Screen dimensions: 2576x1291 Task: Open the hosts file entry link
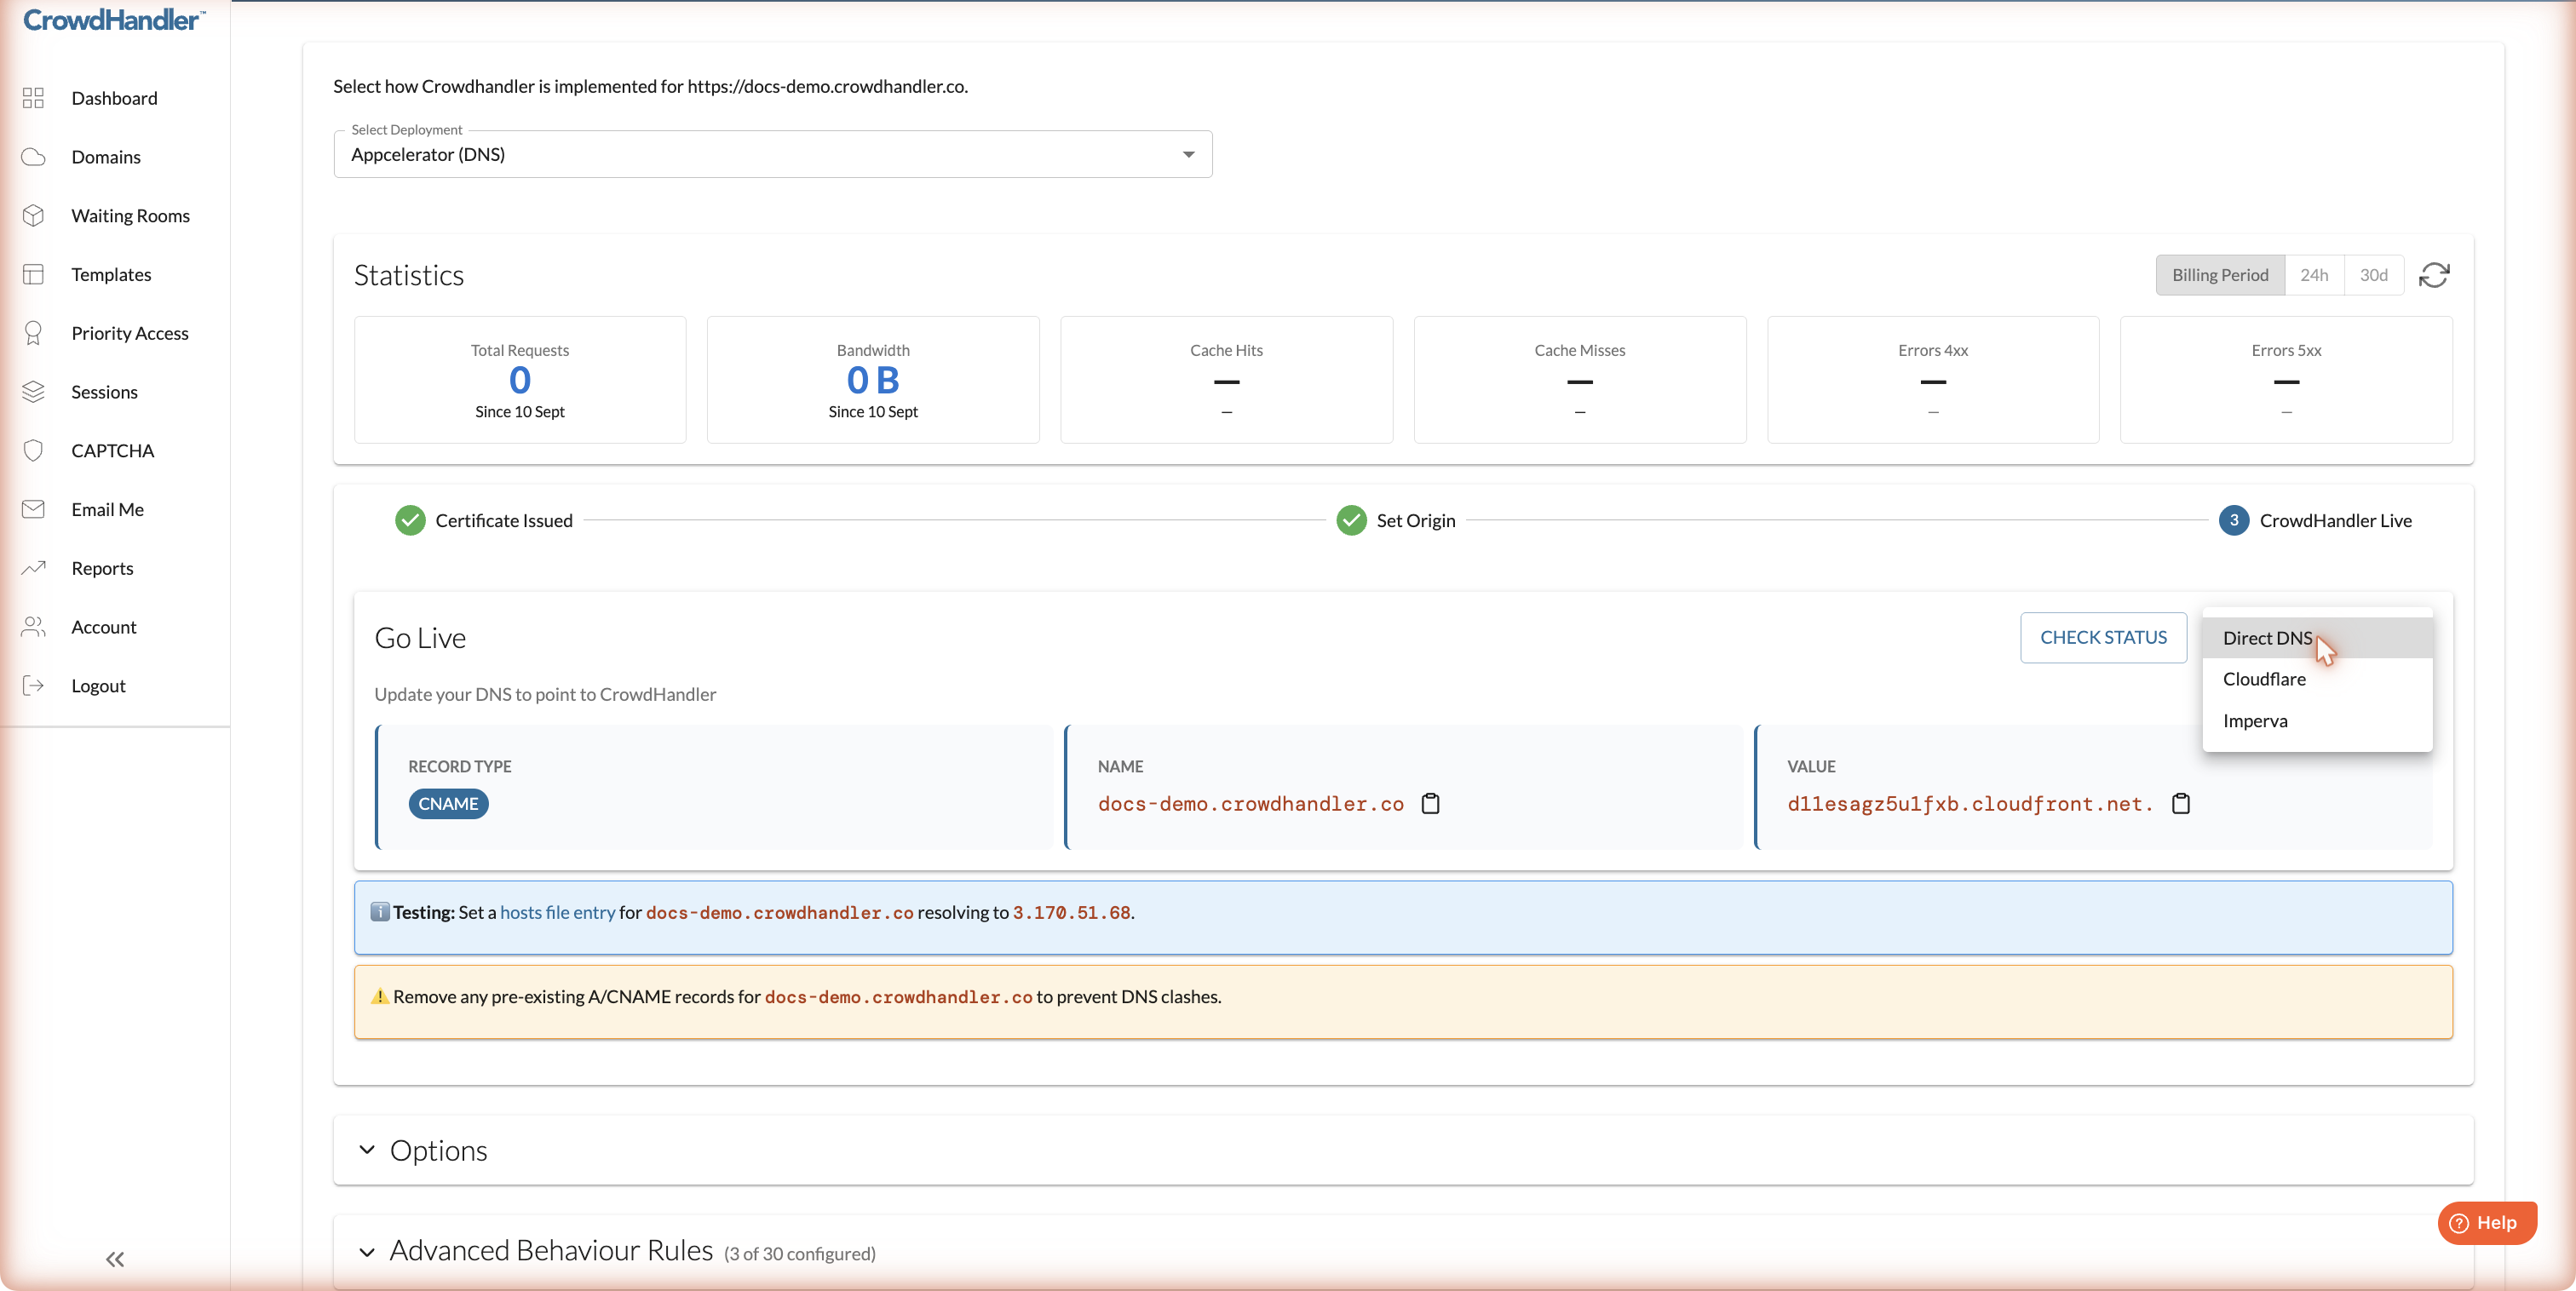coord(557,913)
